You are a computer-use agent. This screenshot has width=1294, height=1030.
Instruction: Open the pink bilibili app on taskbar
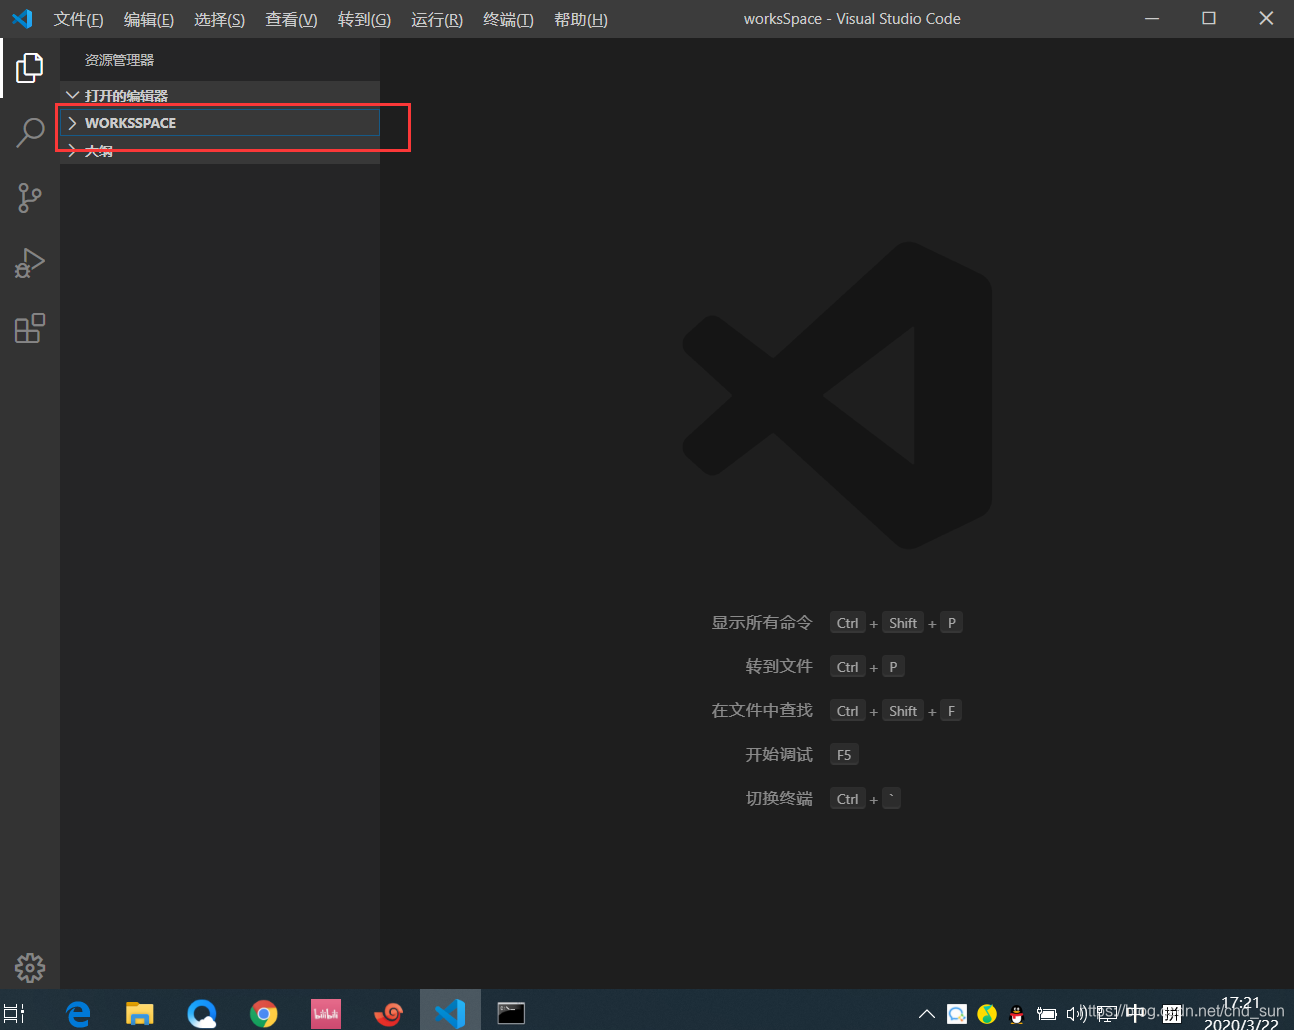(x=326, y=1013)
